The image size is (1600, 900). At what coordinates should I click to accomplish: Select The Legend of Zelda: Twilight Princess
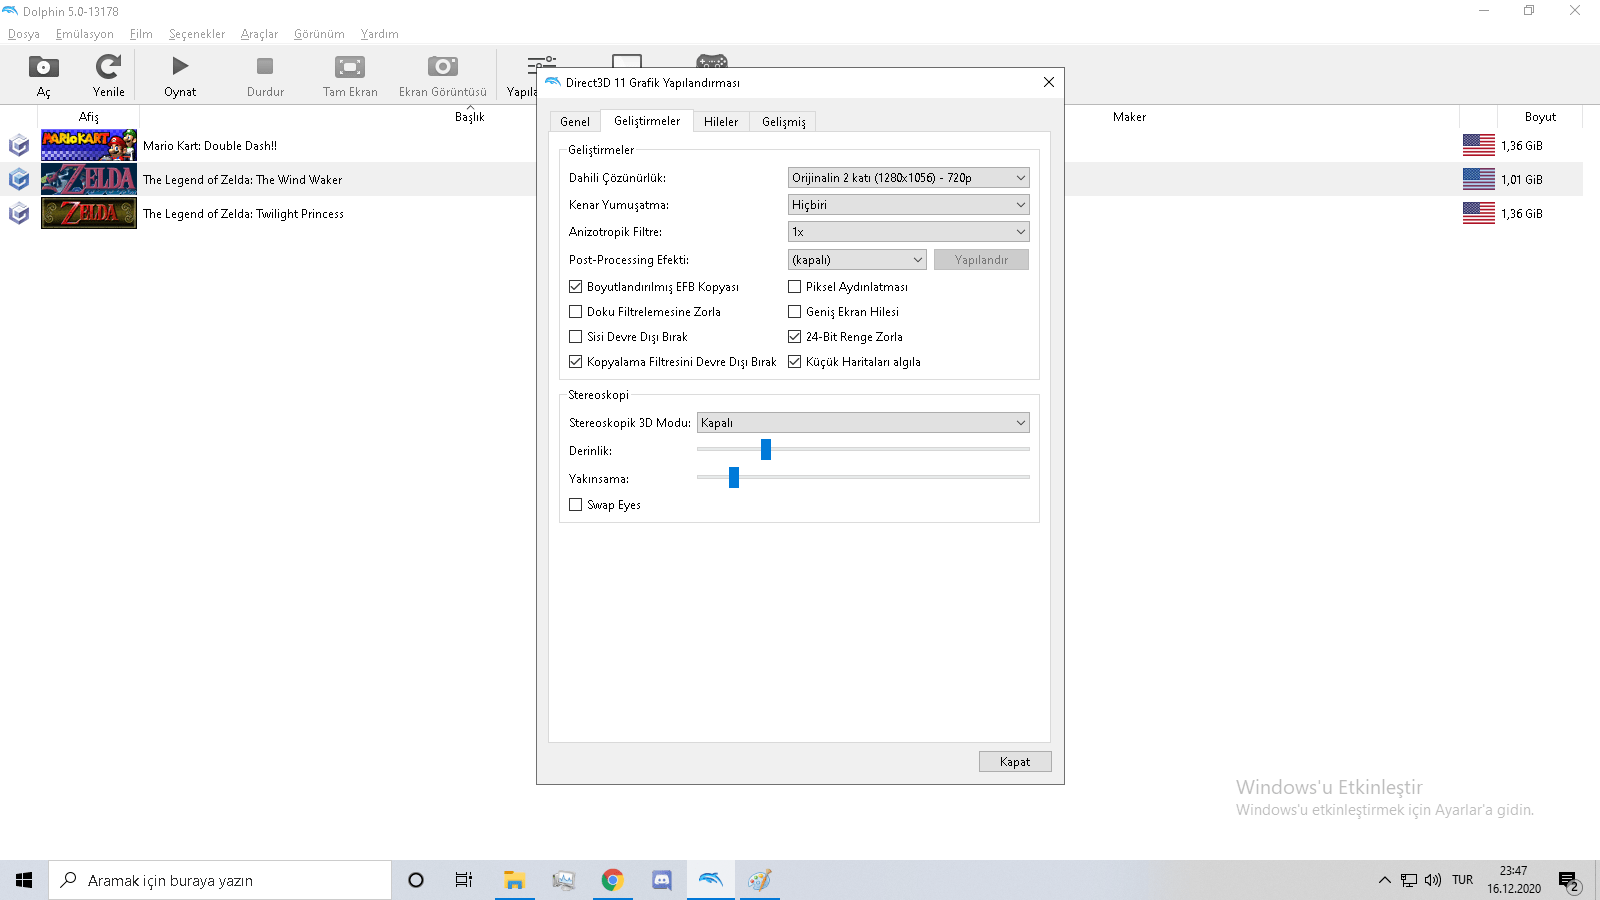pyautogui.click(x=243, y=214)
